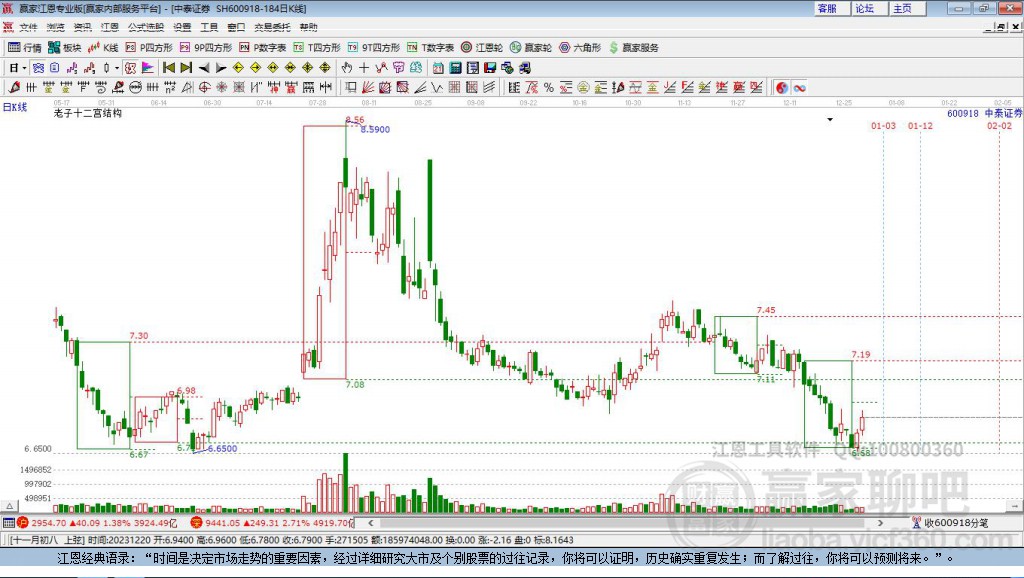Open the calculator icon in toolbar

(455, 68)
